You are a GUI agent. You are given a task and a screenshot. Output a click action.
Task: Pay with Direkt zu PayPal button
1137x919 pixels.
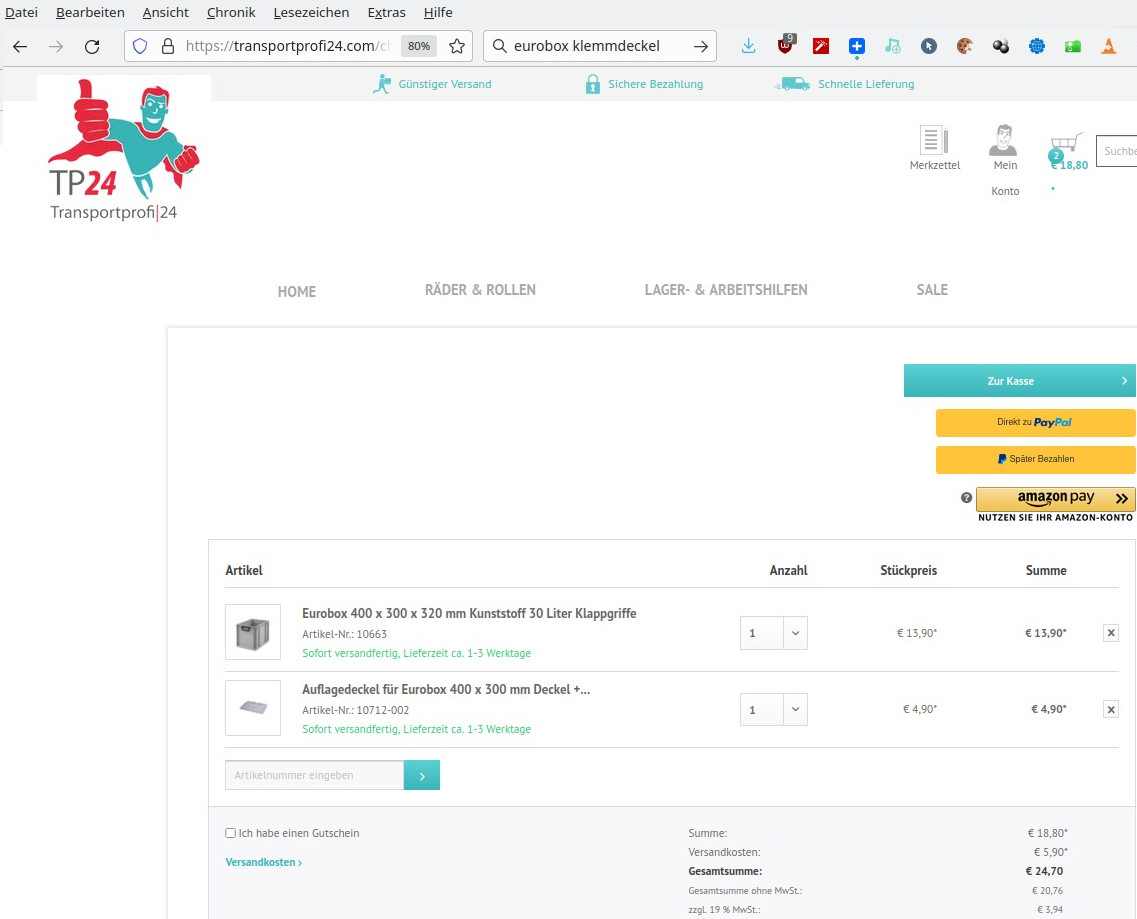(x=1035, y=423)
